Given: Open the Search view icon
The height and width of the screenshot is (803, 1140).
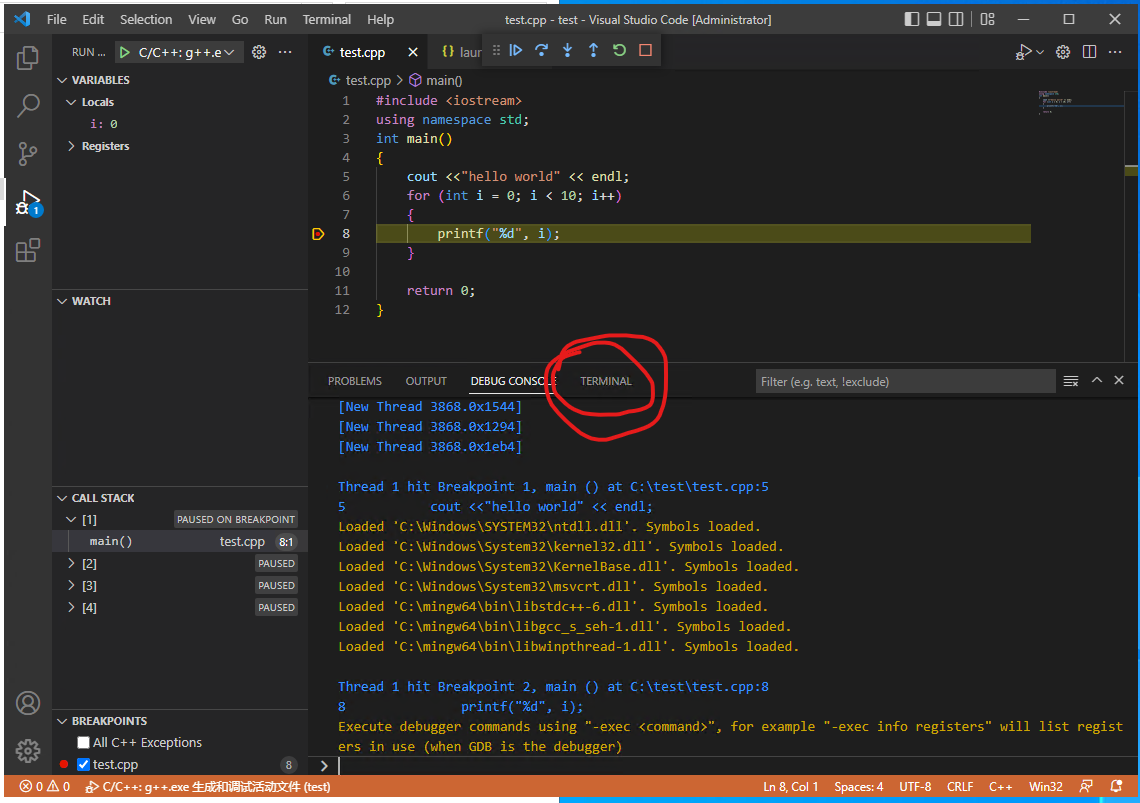Looking at the screenshot, I should coord(28,105).
